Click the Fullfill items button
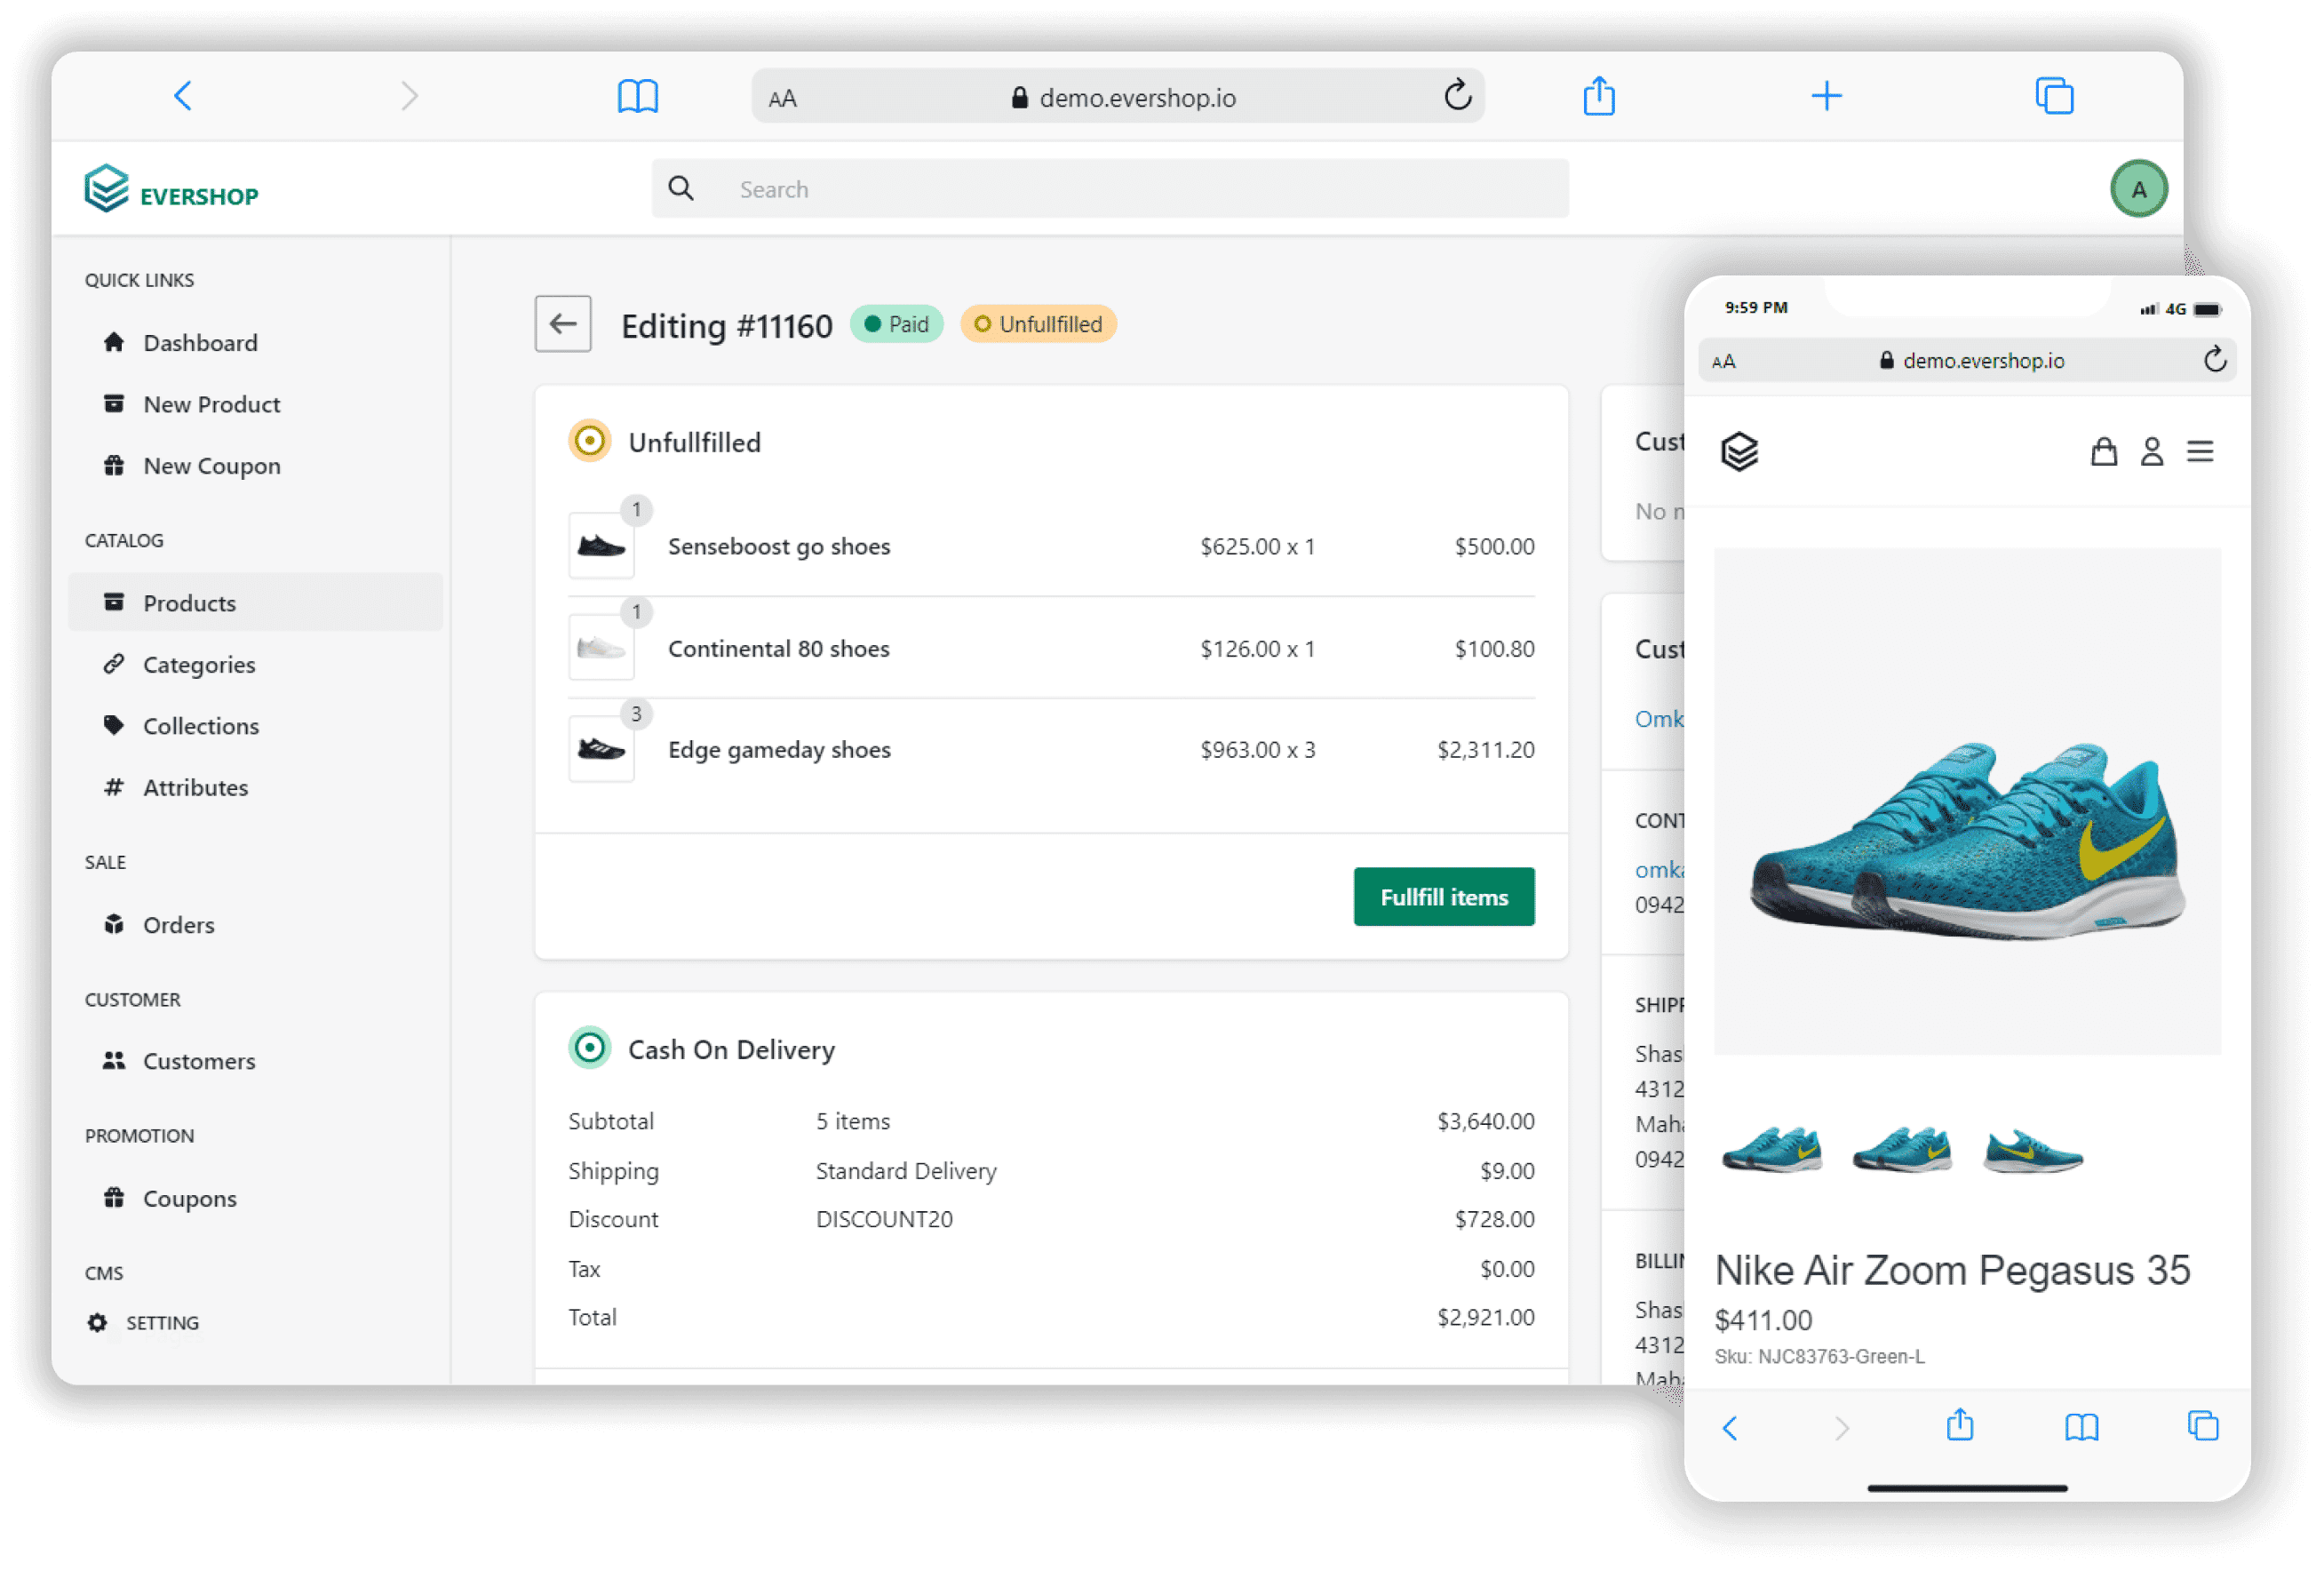Image resolution: width=2324 pixels, height=1571 pixels. pyautogui.click(x=1443, y=897)
